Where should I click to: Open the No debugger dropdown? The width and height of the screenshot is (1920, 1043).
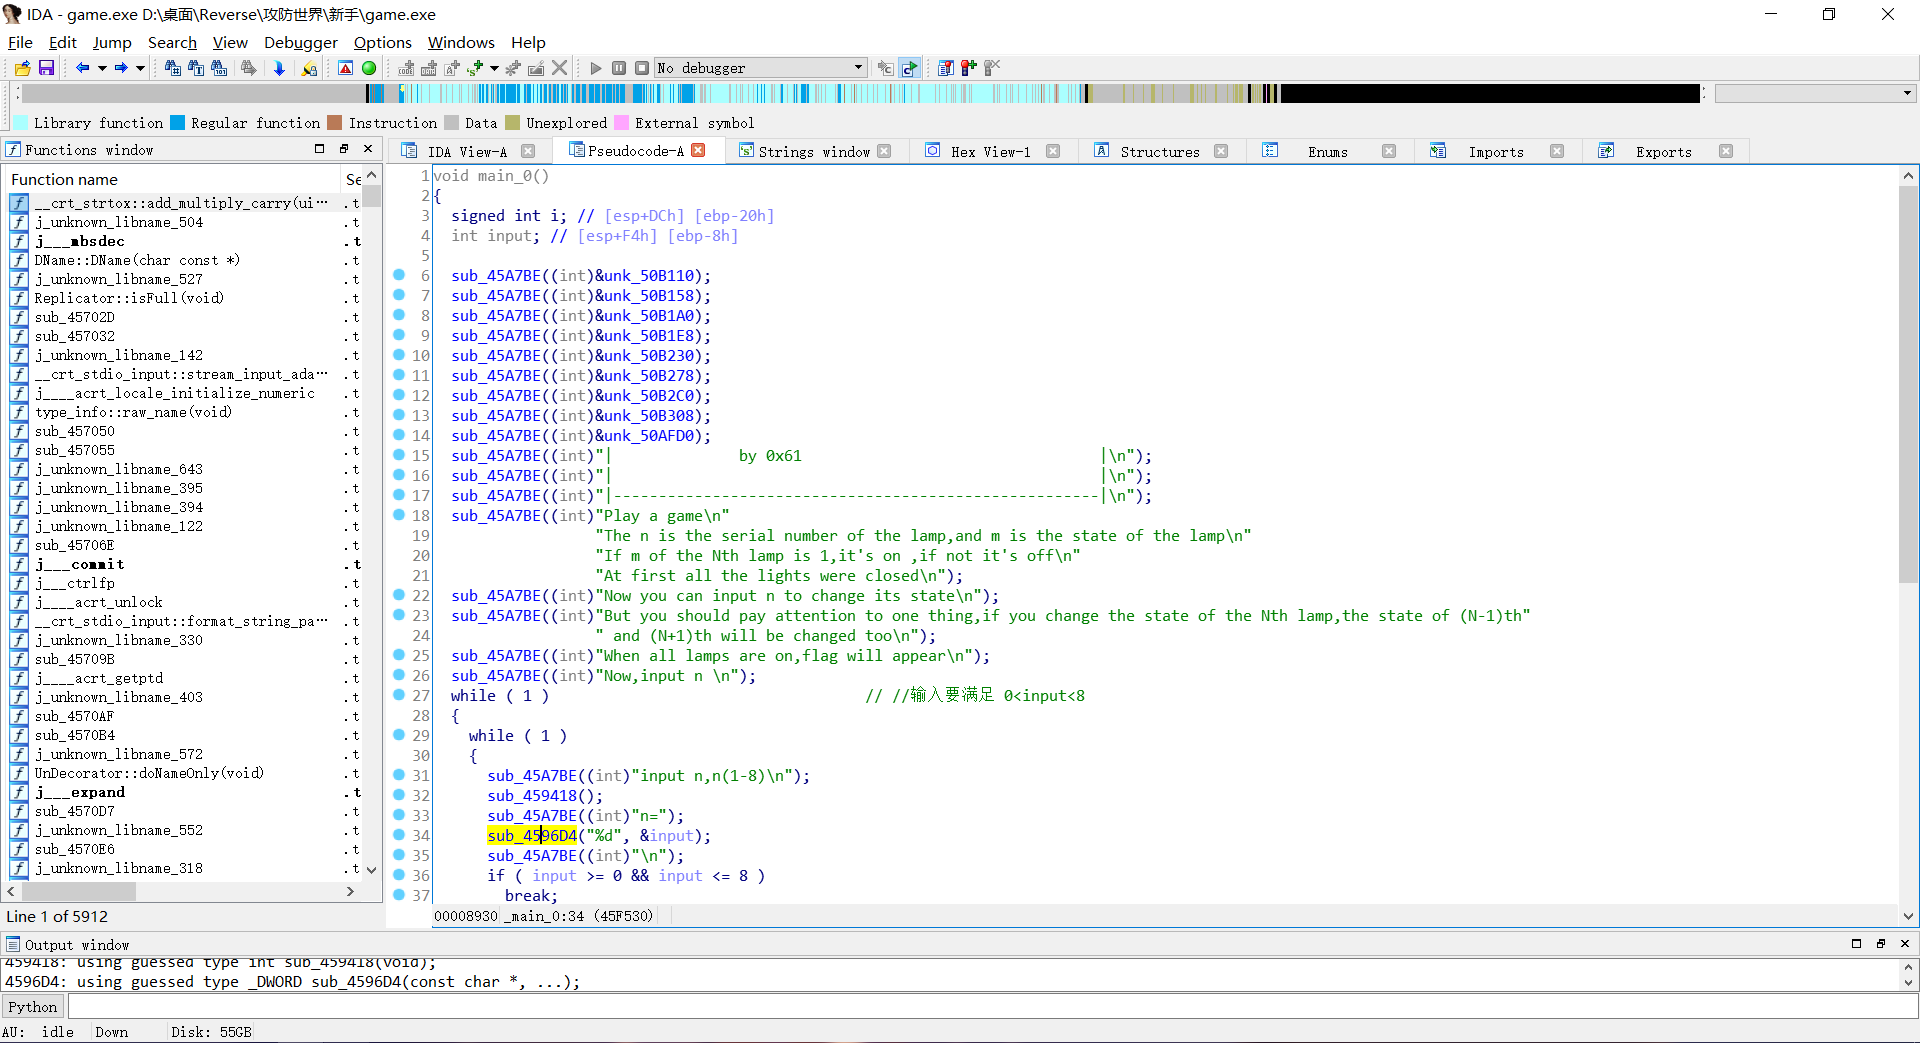(x=760, y=68)
